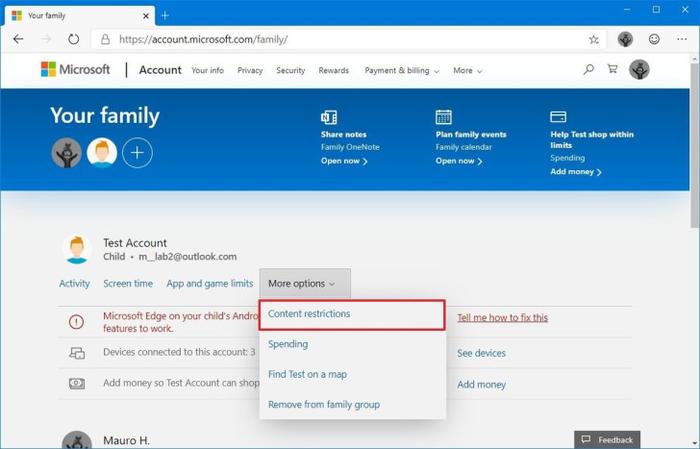The width and height of the screenshot is (700, 449).
Task: Select the organizer avatar under Your family
Action: click(67, 153)
